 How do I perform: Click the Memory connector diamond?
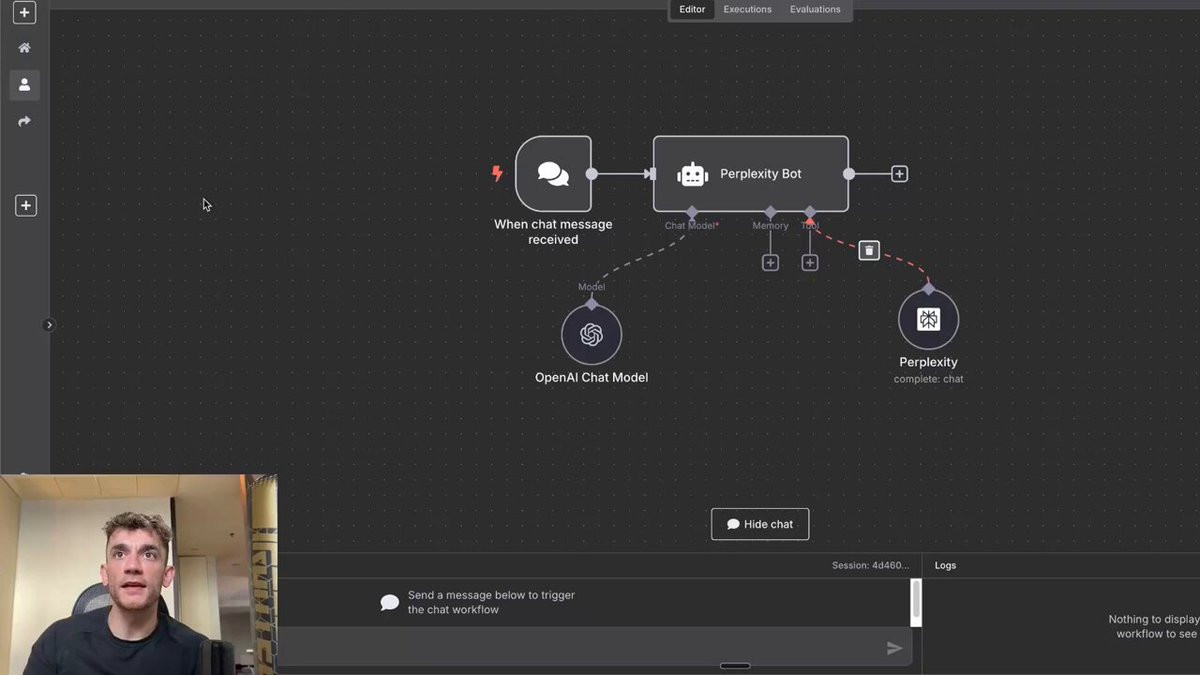point(770,212)
